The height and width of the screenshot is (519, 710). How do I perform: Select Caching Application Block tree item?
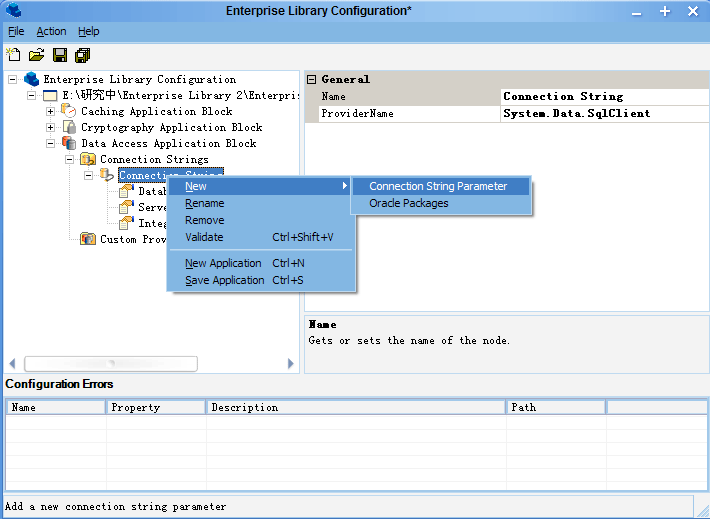point(157,111)
